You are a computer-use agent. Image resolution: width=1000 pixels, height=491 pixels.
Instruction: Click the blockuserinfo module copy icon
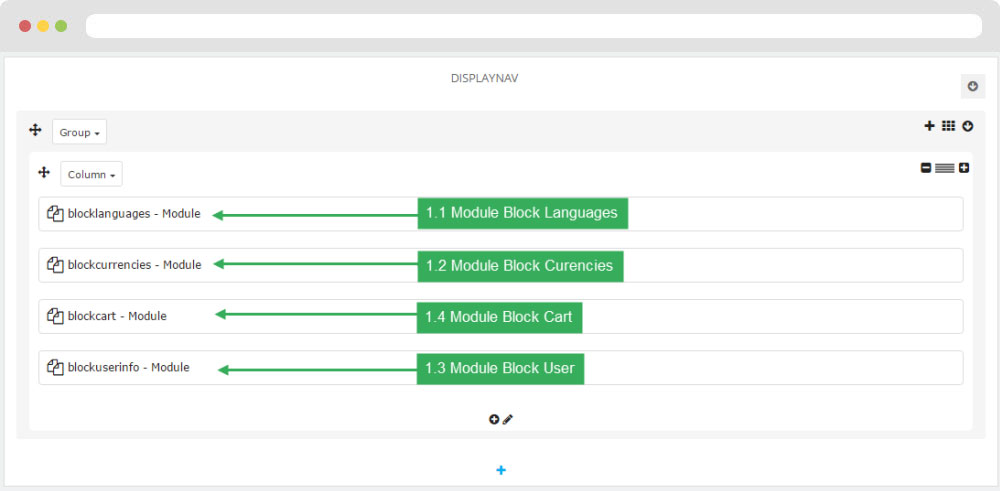(x=55, y=367)
